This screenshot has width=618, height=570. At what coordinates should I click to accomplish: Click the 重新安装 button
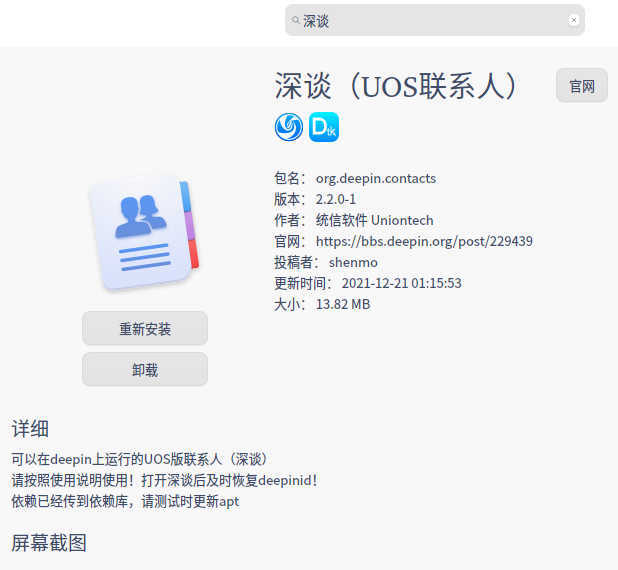click(145, 328)
